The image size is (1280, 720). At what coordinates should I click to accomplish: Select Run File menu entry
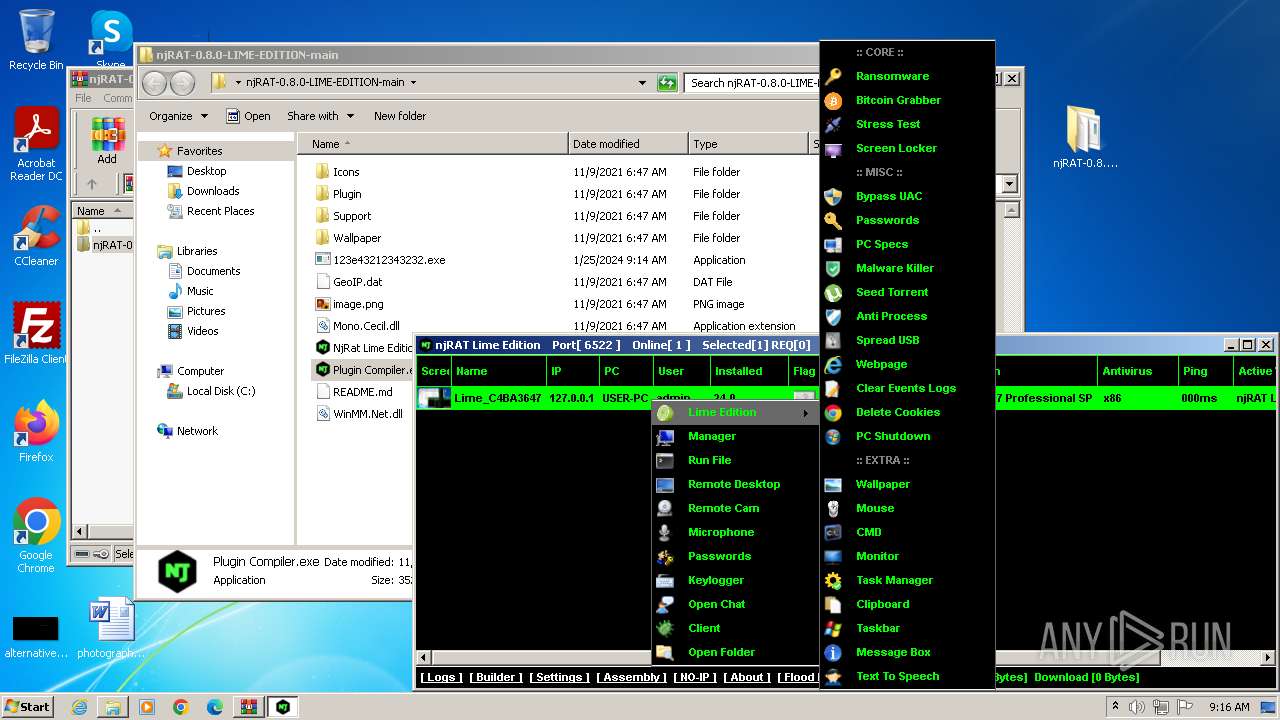(x=709, y=460)
